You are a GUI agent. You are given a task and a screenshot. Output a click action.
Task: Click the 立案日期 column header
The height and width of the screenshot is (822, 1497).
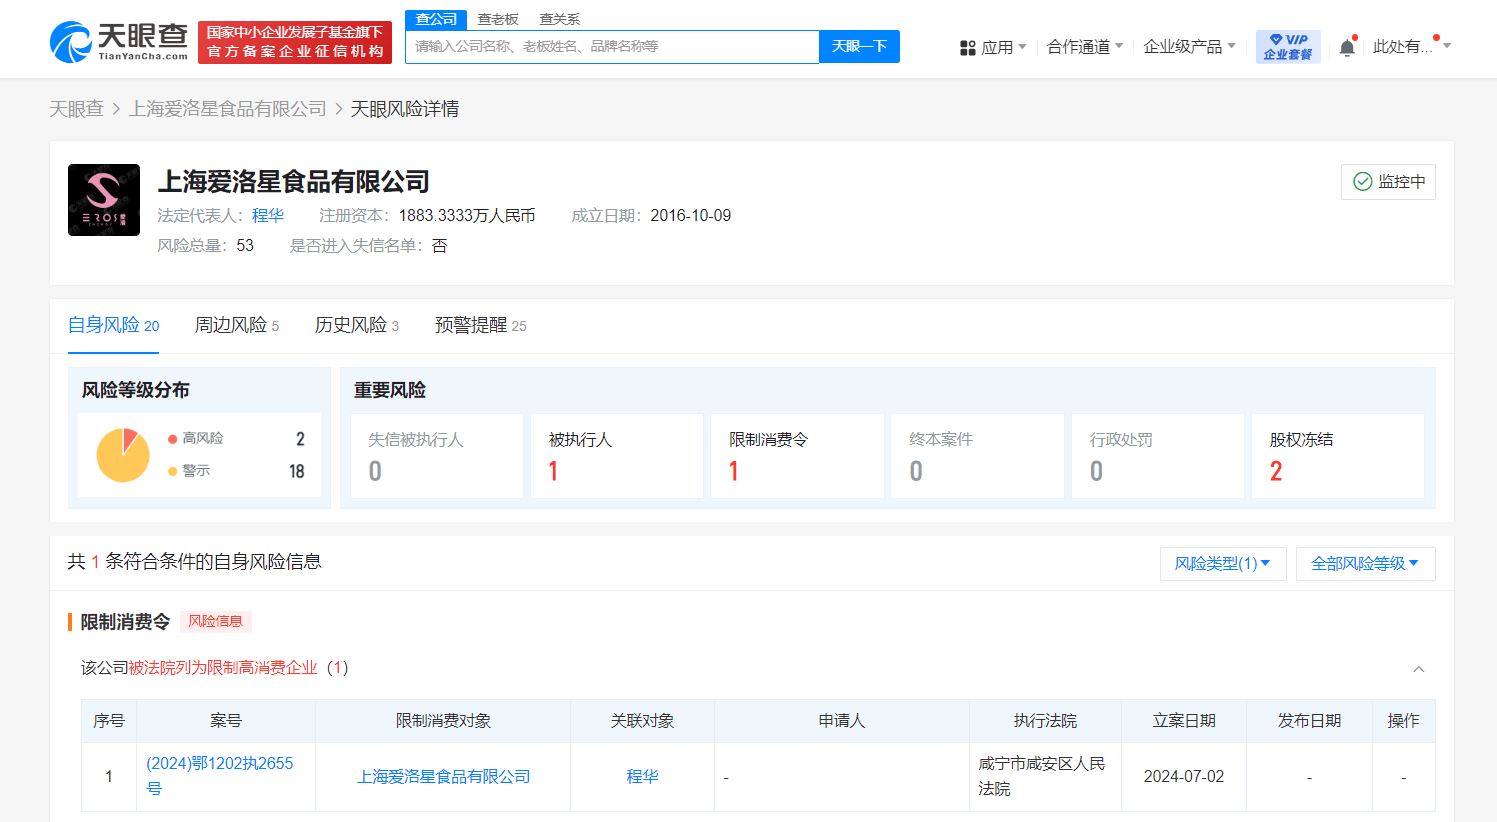click(1184, 721)
